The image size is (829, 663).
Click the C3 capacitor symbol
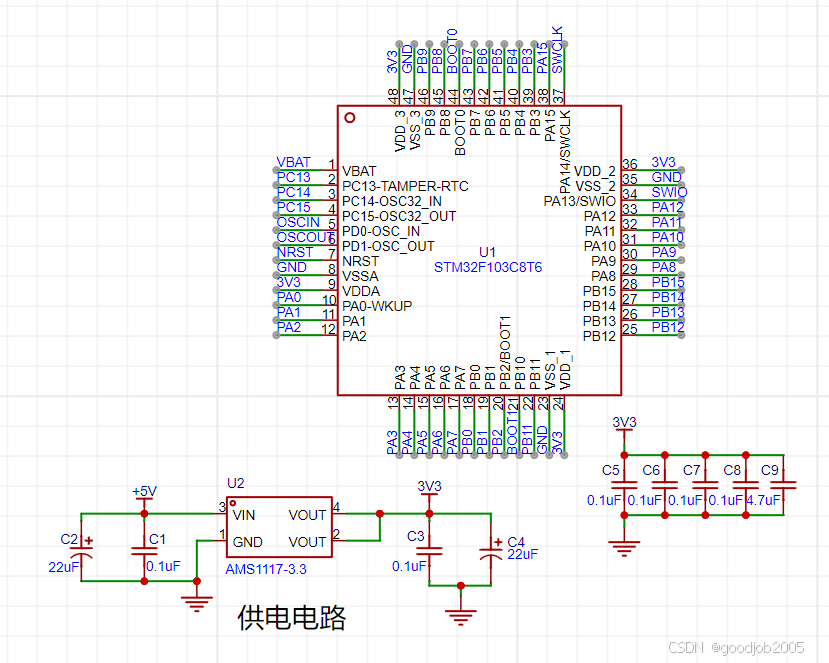click(429, 551)
